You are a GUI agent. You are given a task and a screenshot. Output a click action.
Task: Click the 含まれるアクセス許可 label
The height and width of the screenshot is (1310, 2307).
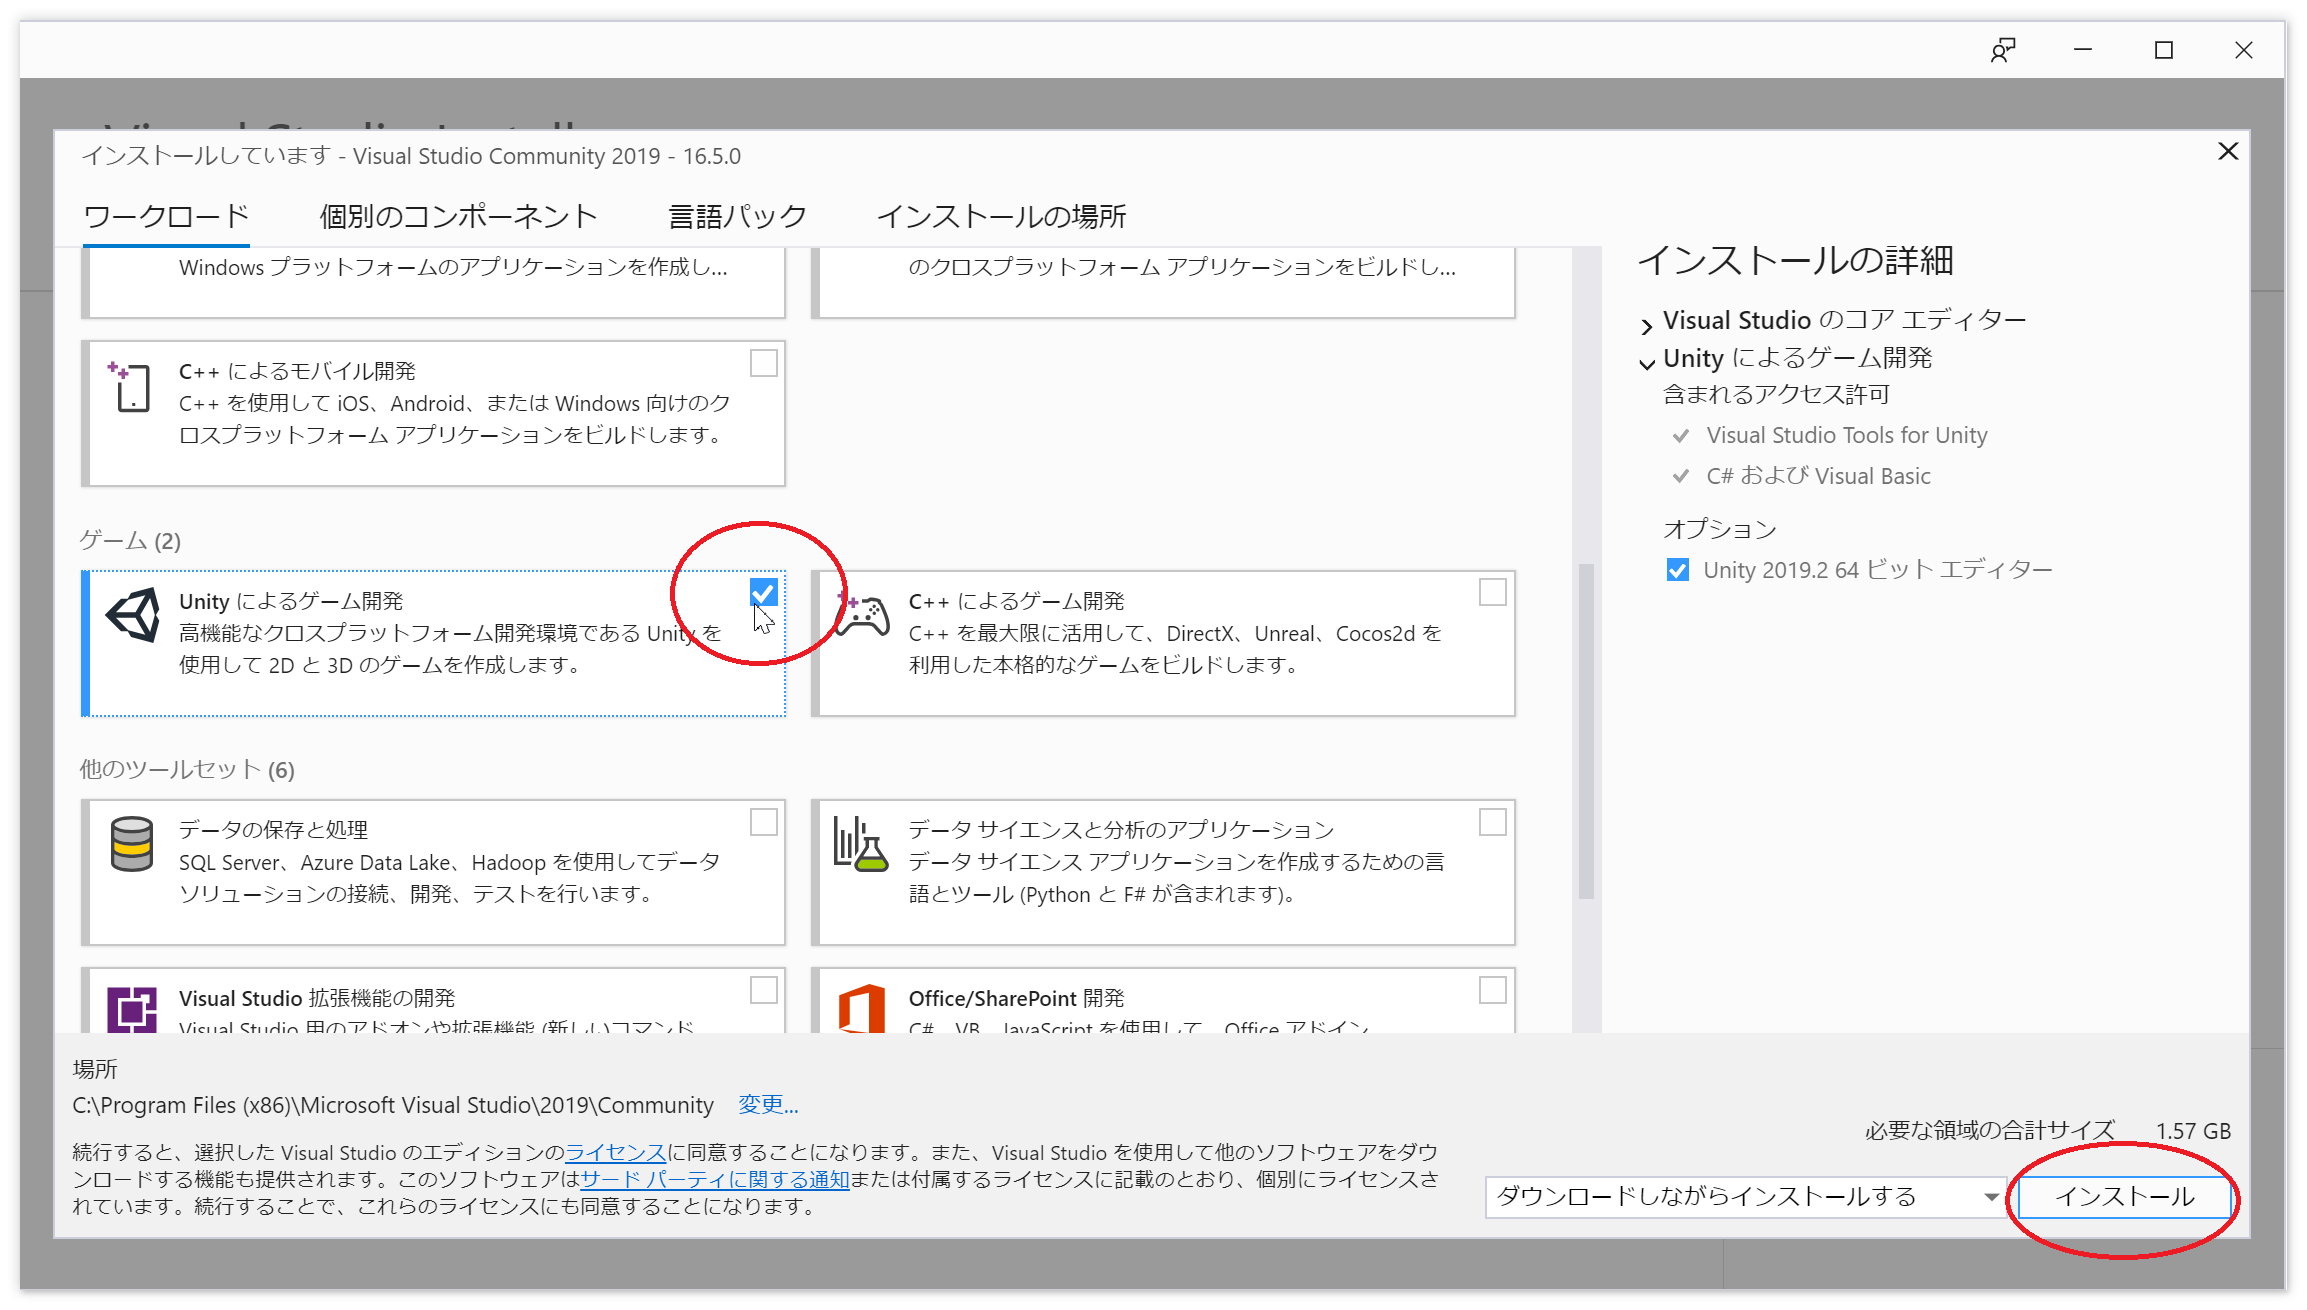coord(1776,394)
